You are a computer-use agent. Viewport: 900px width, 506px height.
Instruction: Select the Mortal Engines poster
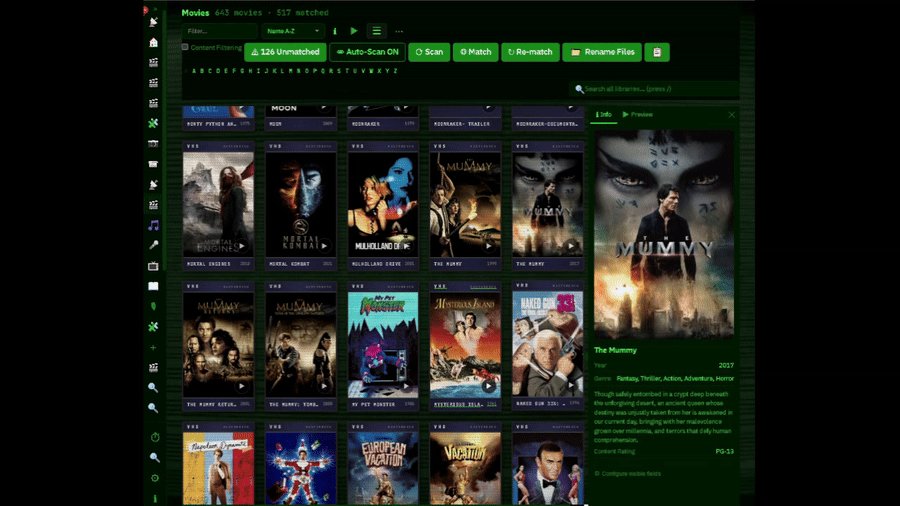(x=218, y=204)
